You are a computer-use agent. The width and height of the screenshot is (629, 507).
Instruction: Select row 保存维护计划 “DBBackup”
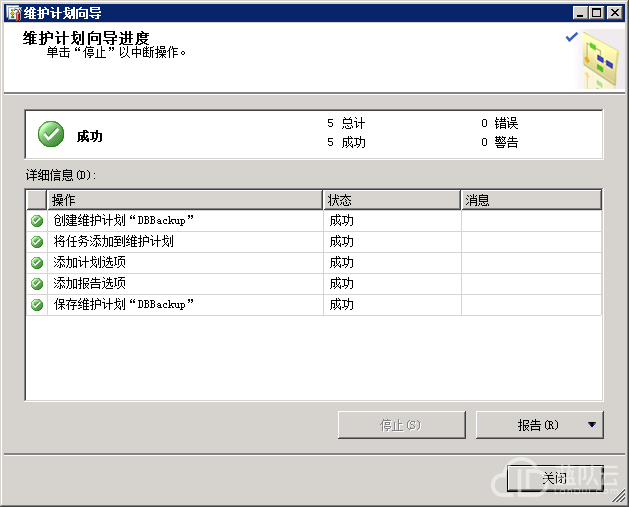click(314, 305)
